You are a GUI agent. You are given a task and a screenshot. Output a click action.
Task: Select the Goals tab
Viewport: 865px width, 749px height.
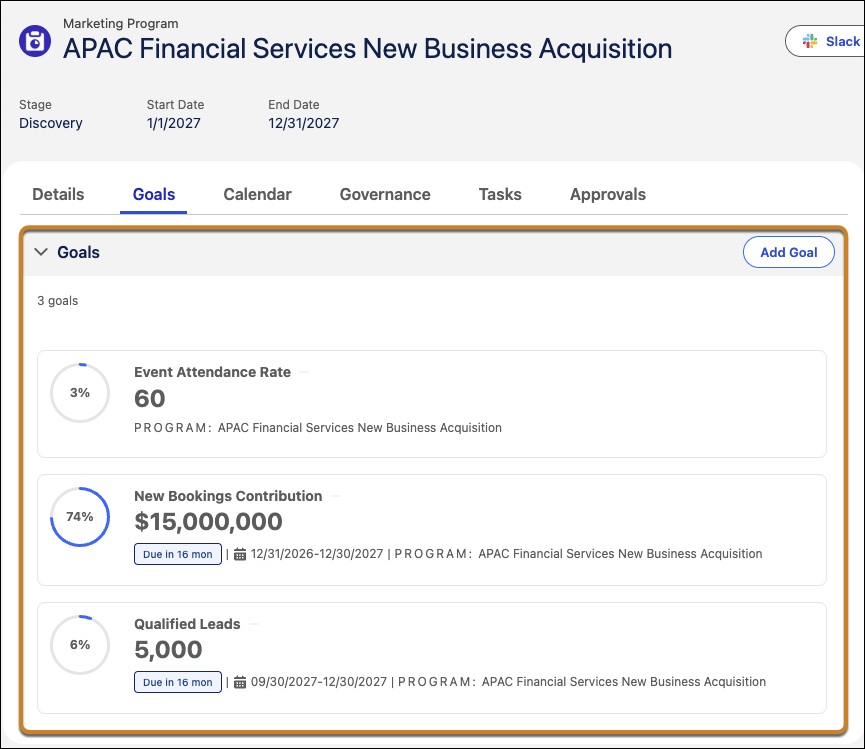(x=154, y=194)
